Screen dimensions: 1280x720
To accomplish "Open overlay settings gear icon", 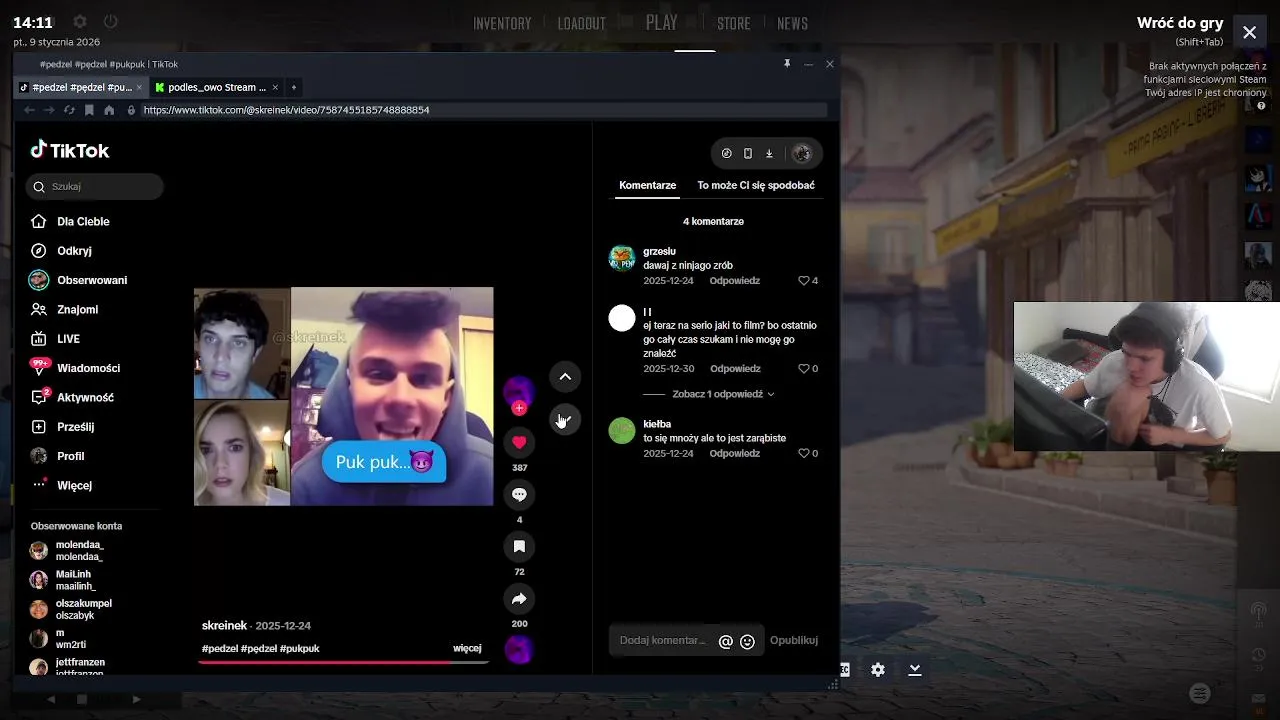I will point(878,670).
